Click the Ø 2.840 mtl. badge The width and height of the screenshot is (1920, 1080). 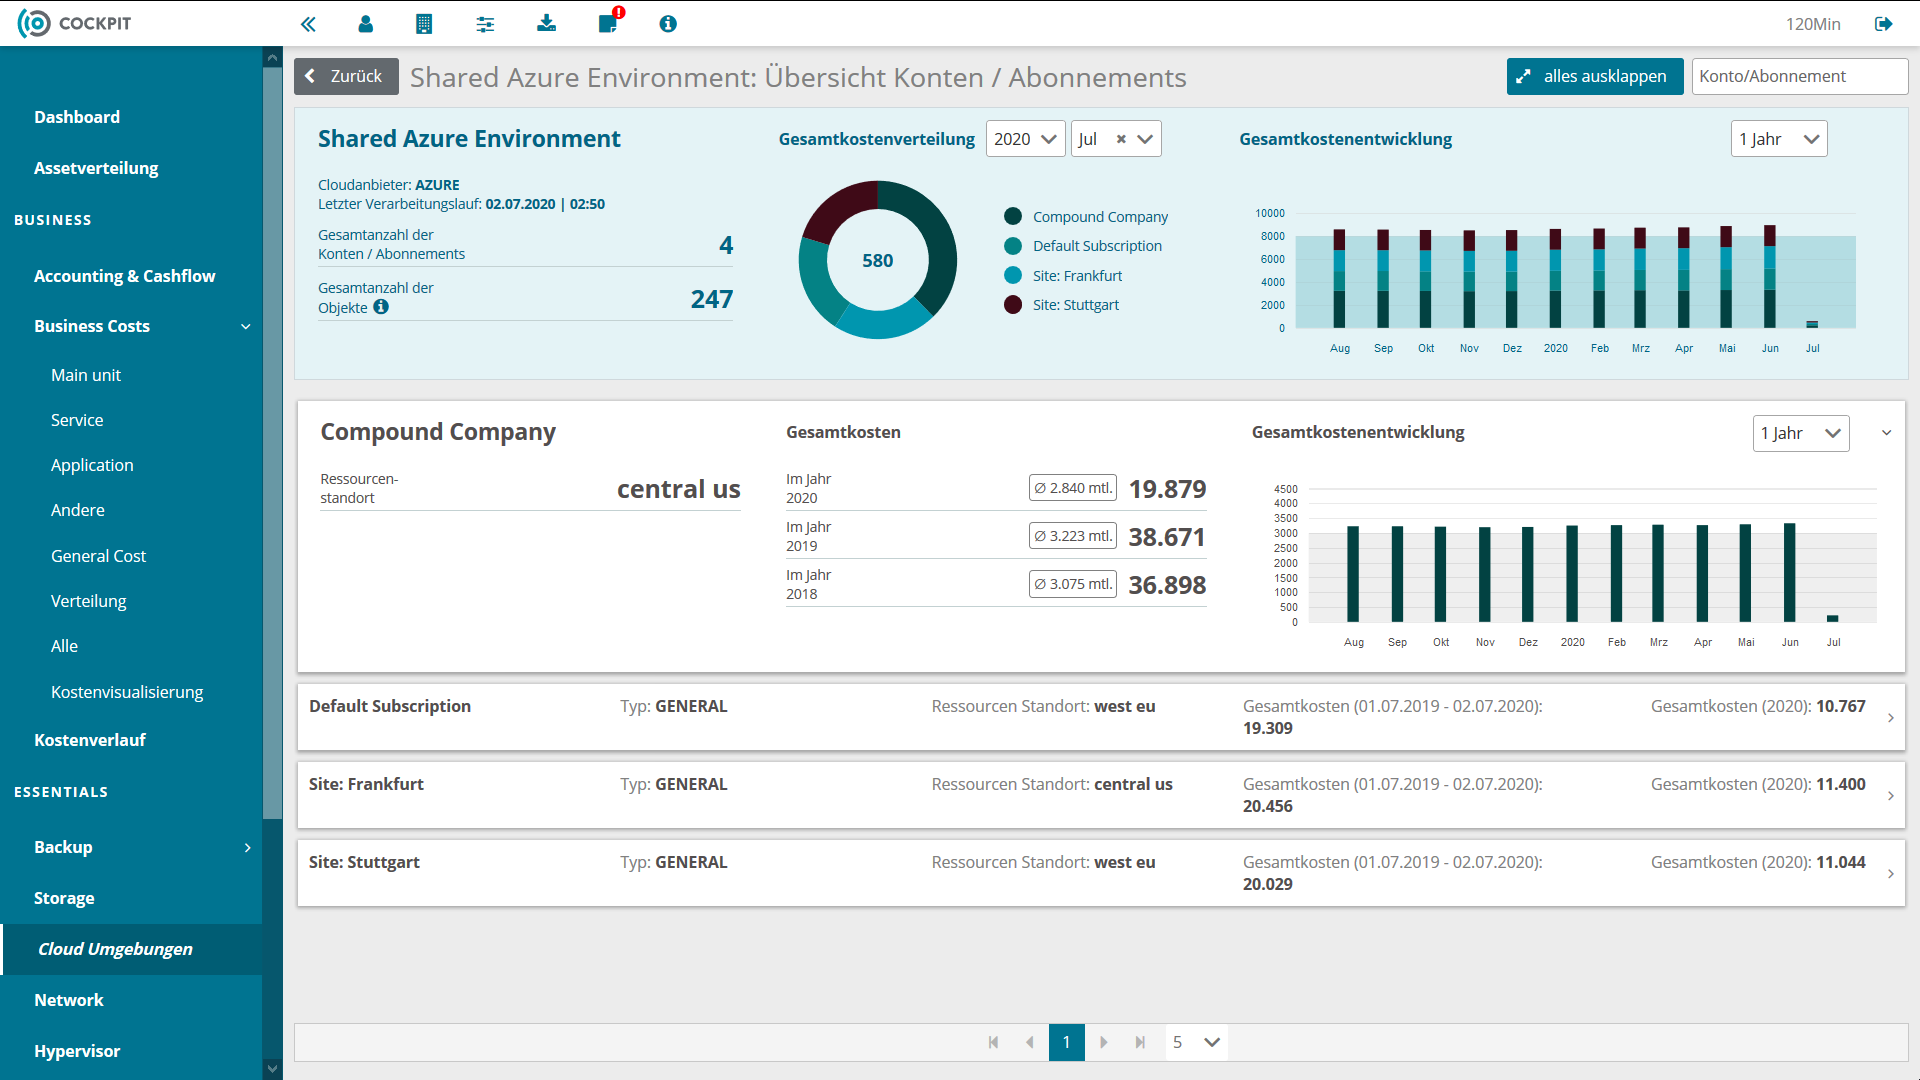pyautogui.click(x=1073, y=488)
